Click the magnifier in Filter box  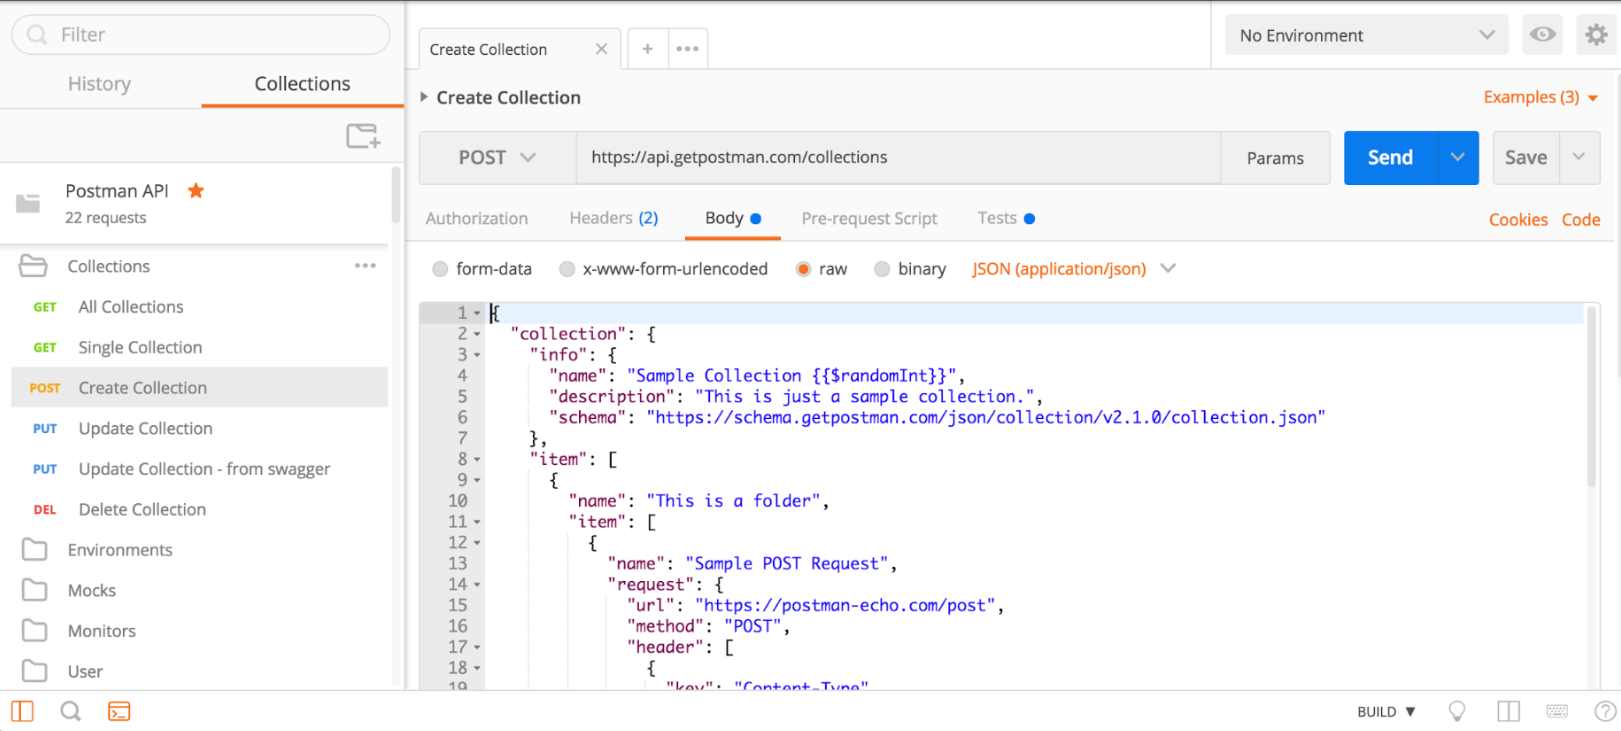click(37, 35)
